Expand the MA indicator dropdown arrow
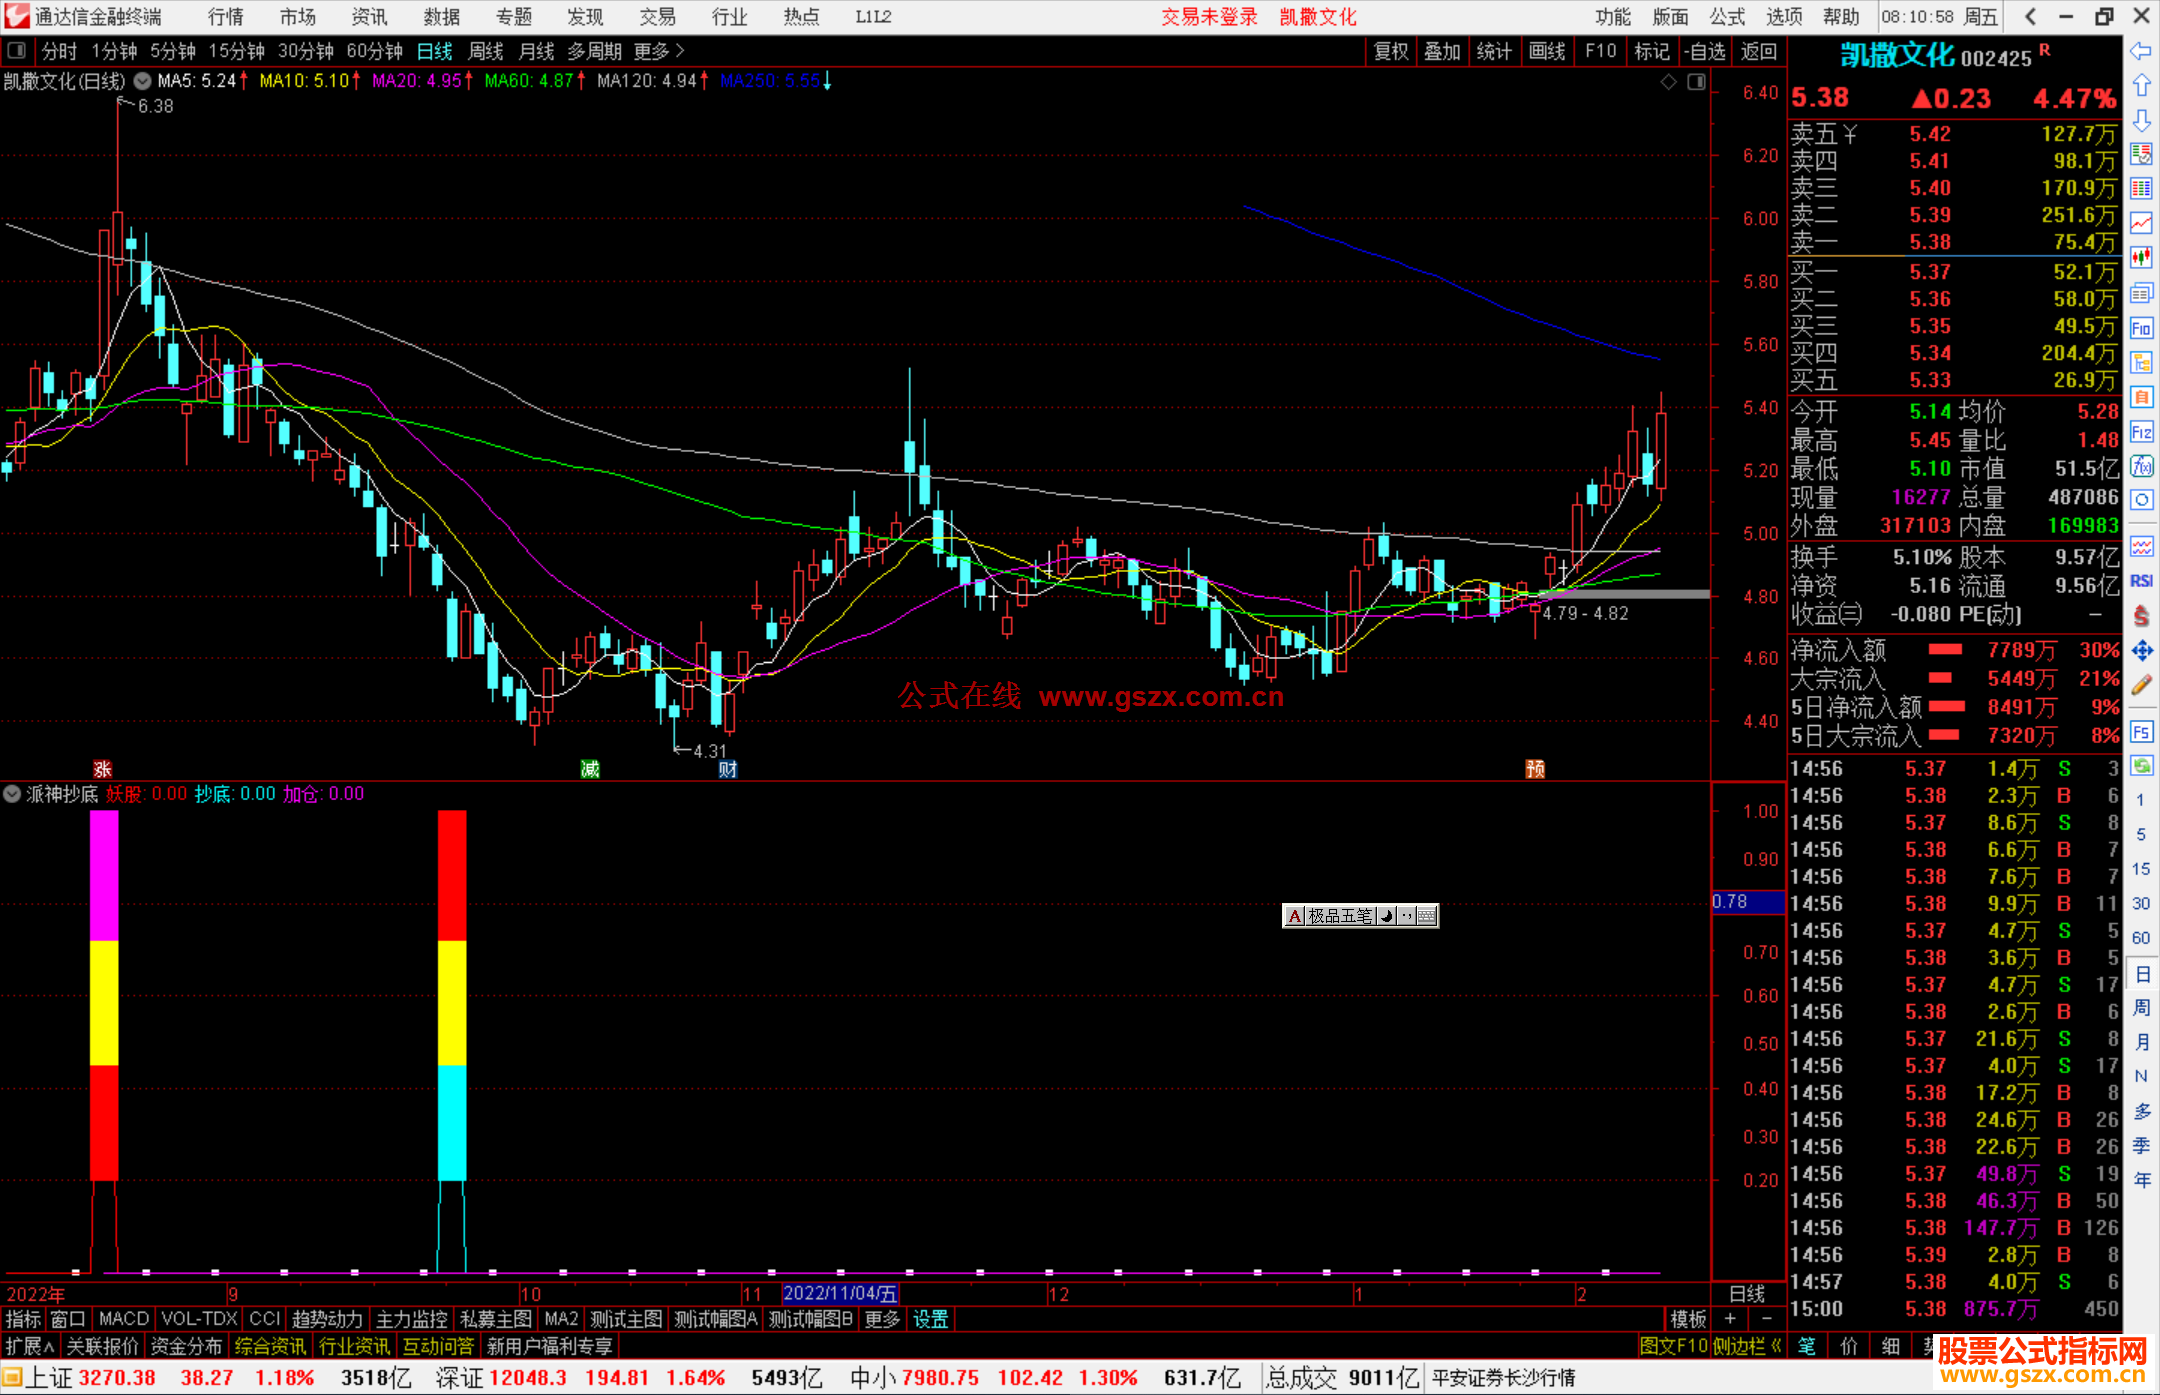Image resolution: width=2160 pixels, height=1395 pixels. pos(143,81)
